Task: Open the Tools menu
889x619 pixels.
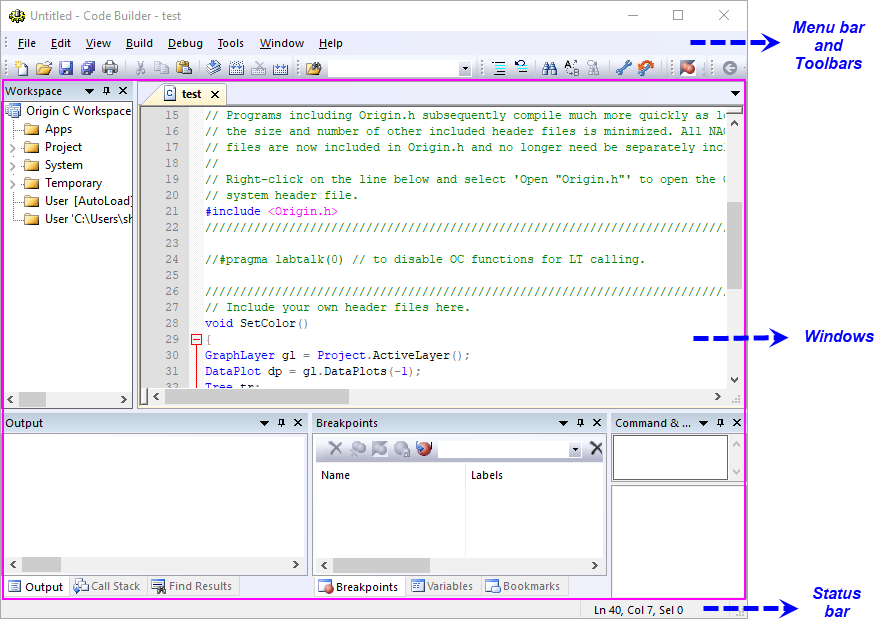Action: (x=230, y=43)
